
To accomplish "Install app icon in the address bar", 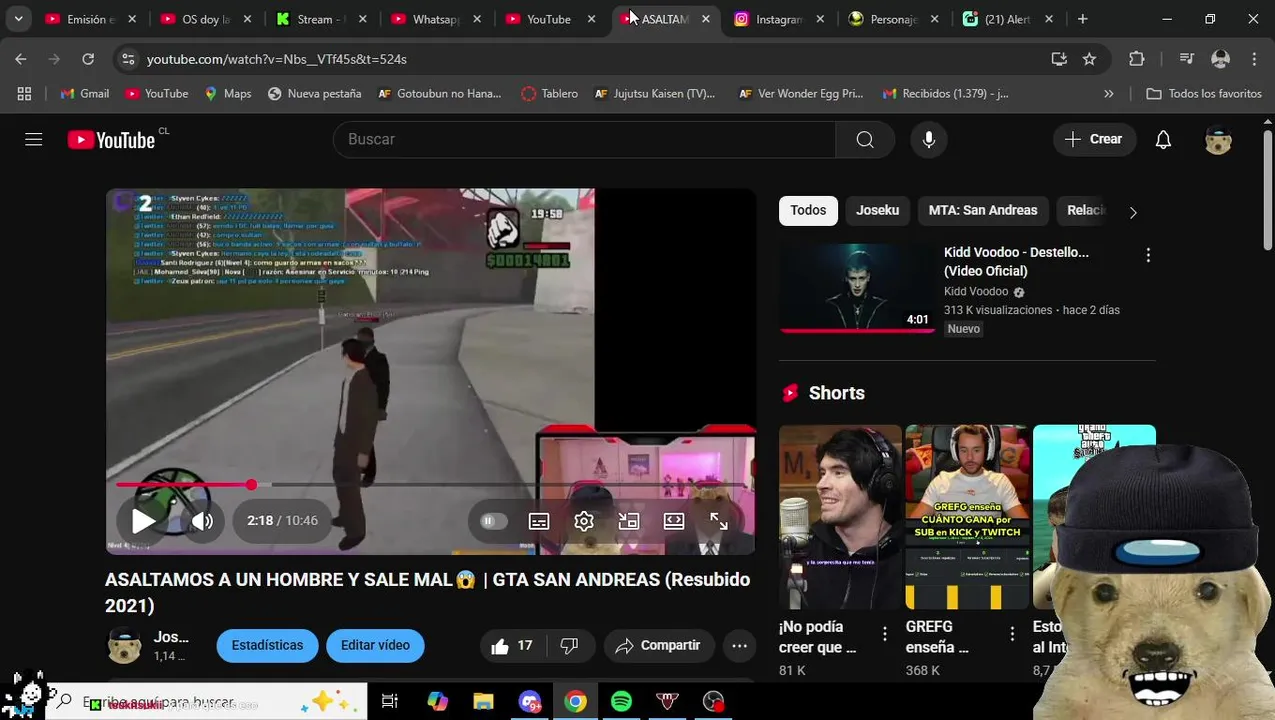I will (x=1059, y=59).
